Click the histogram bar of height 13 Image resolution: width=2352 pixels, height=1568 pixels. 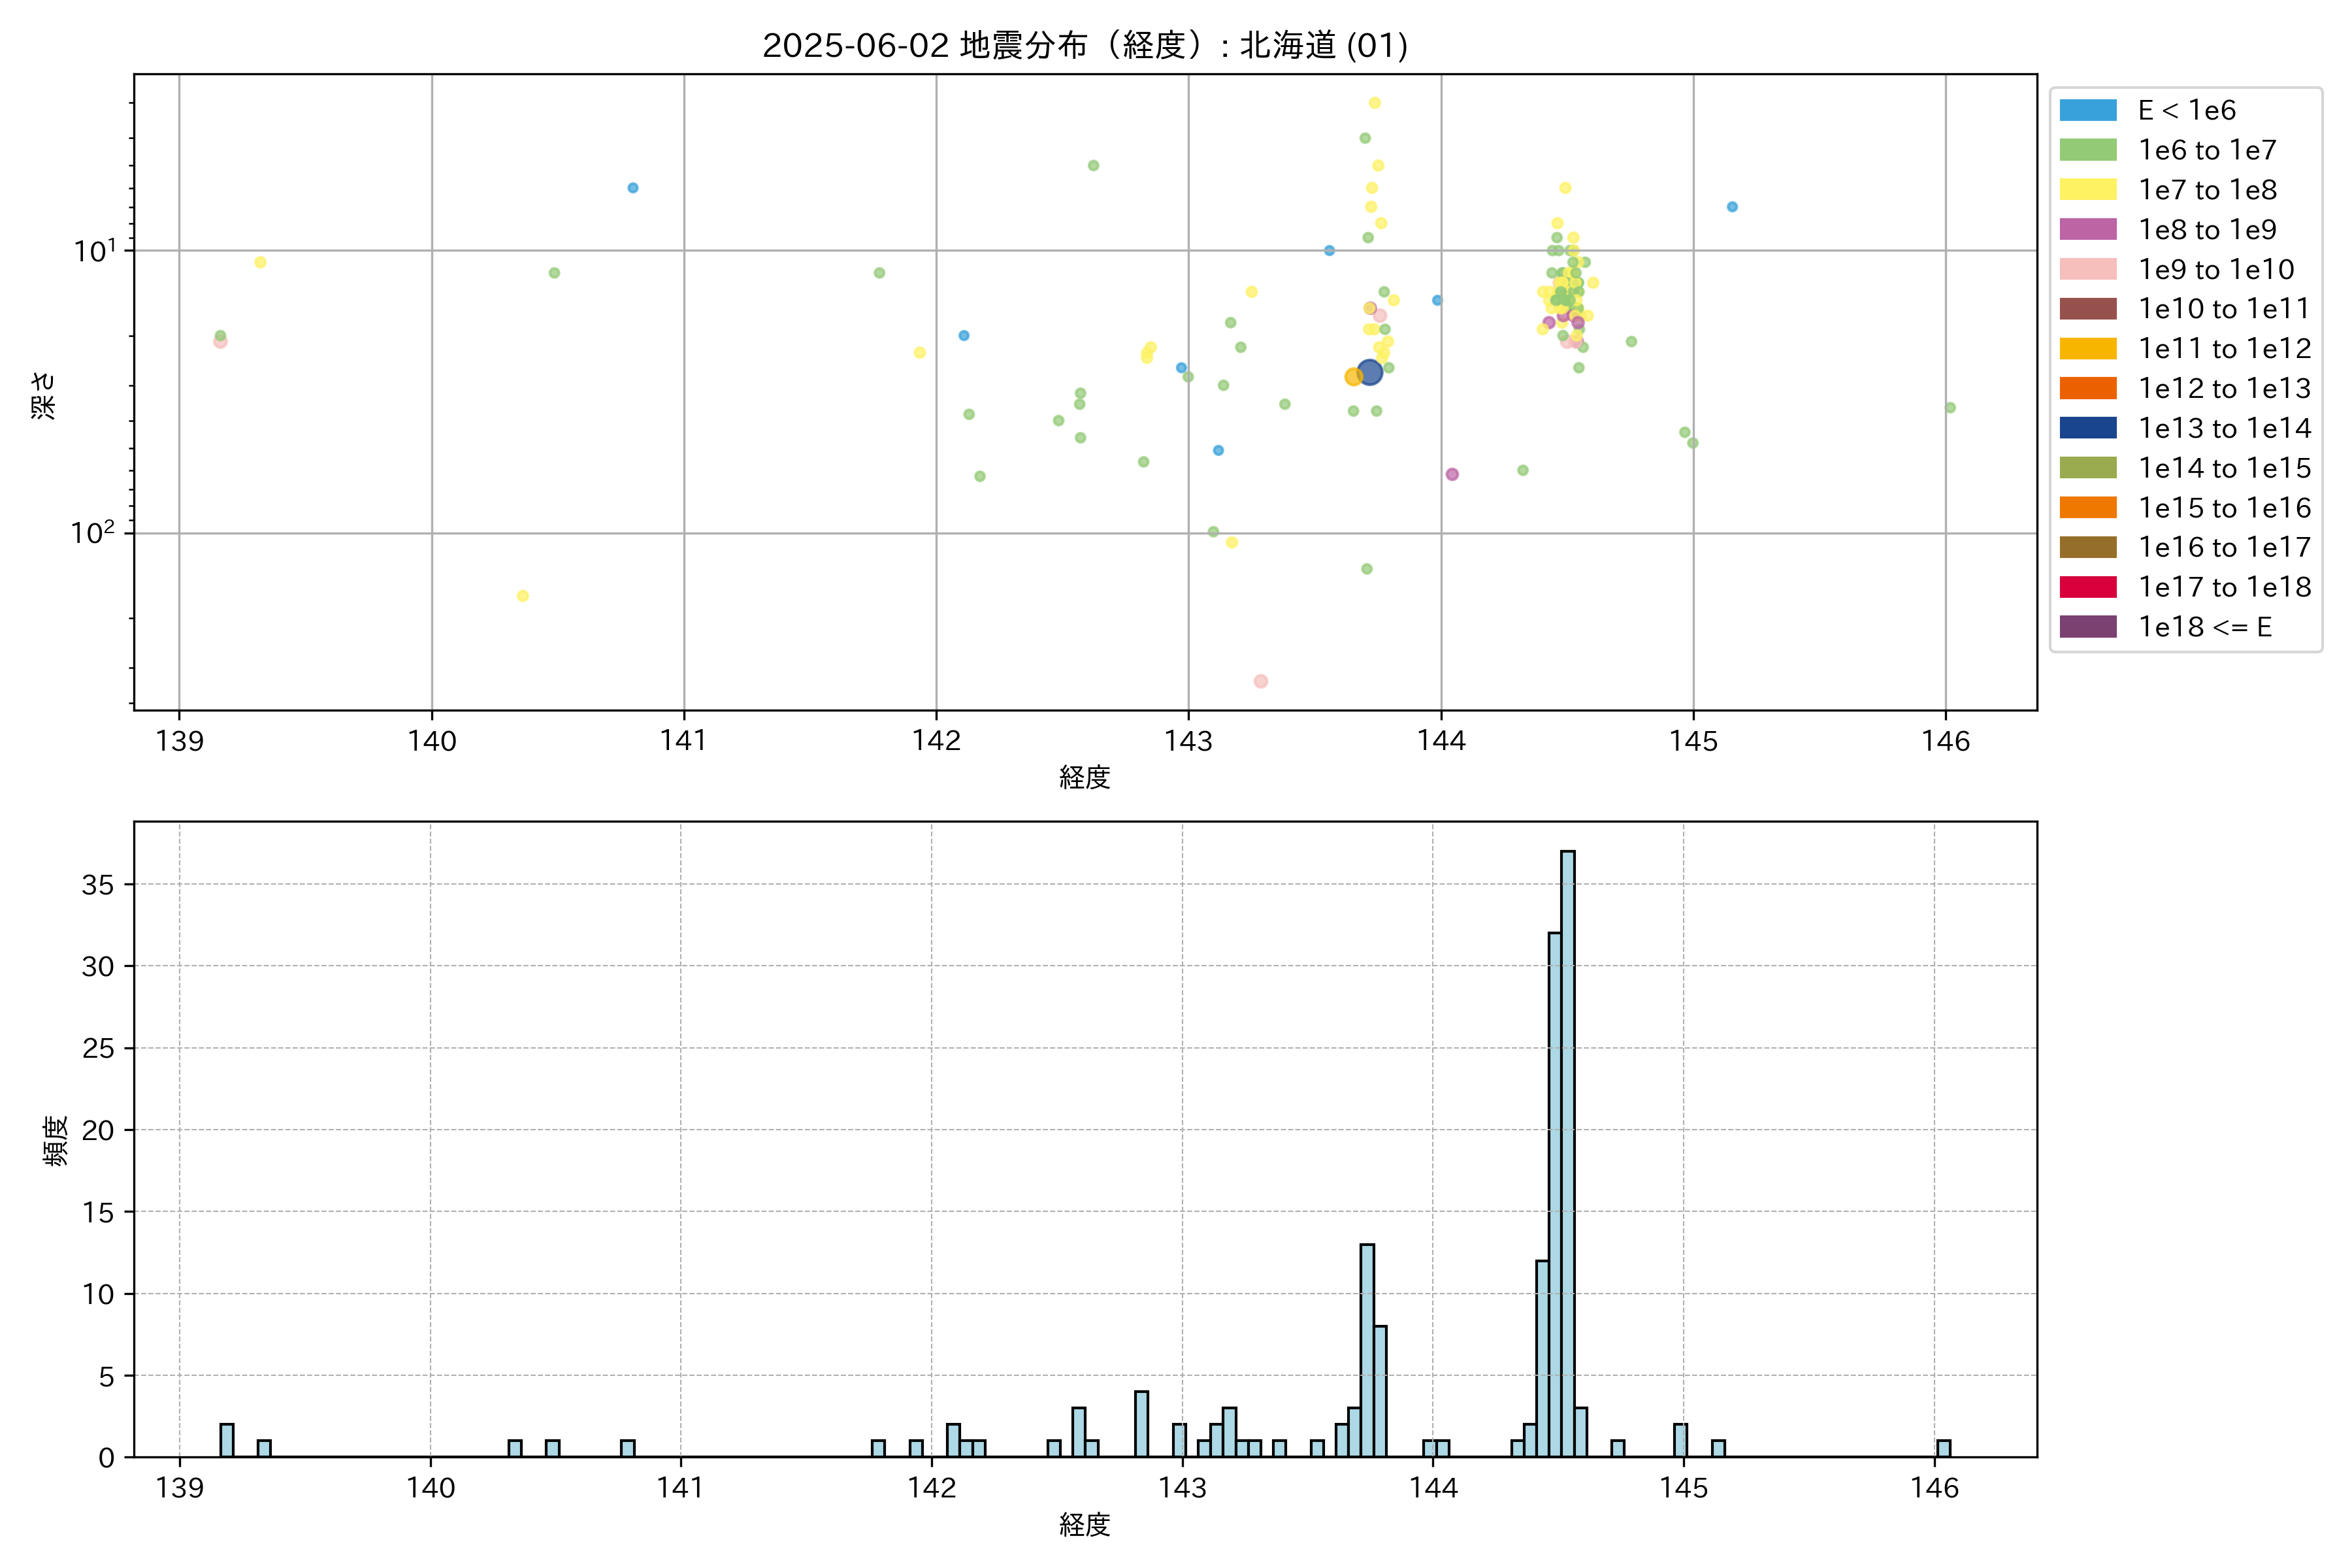pyautogui.click(x=1367, y=1350)
